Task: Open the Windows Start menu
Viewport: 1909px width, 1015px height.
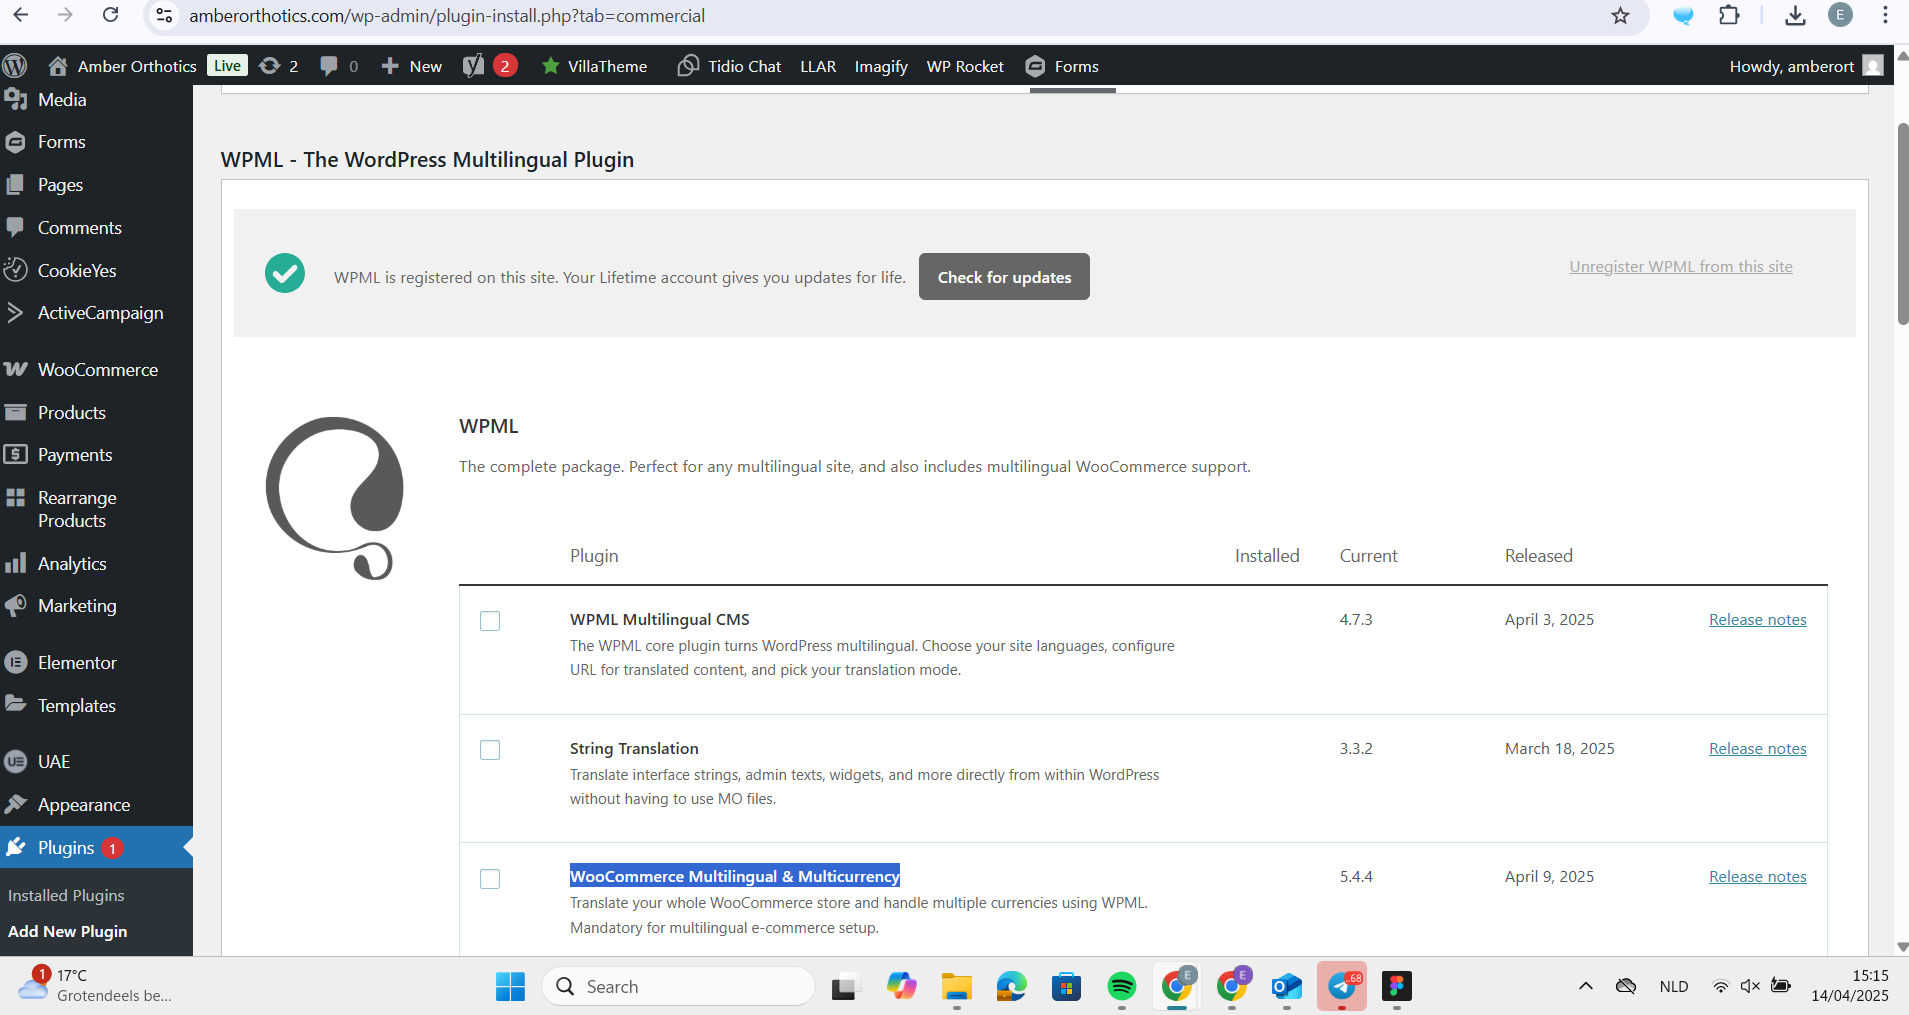Action: click(510, 987)
